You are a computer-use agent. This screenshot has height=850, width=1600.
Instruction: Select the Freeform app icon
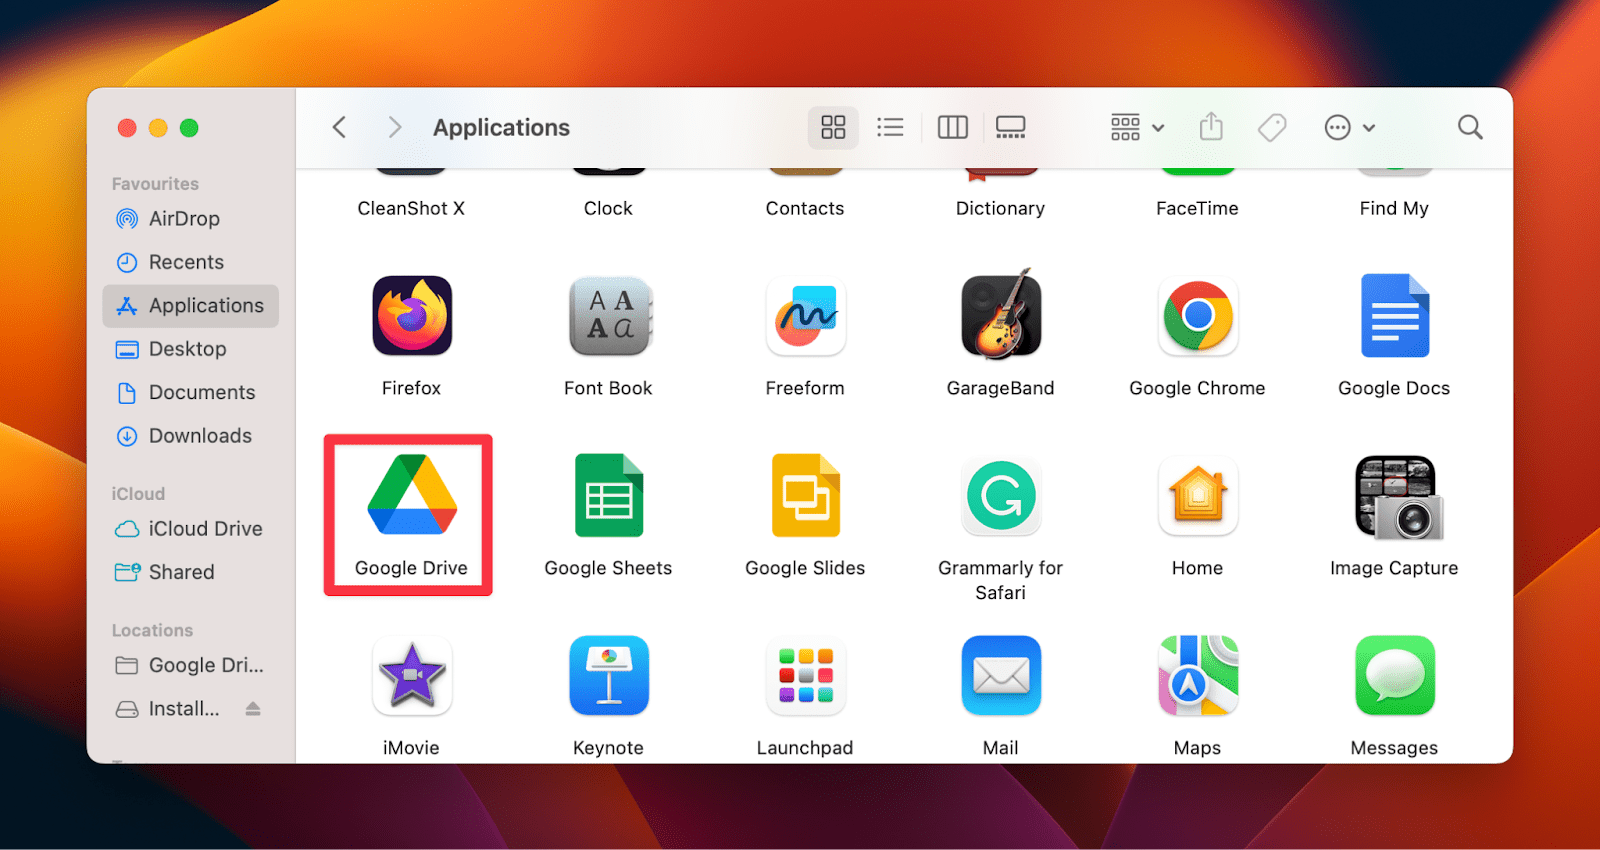tap(806, 317)
